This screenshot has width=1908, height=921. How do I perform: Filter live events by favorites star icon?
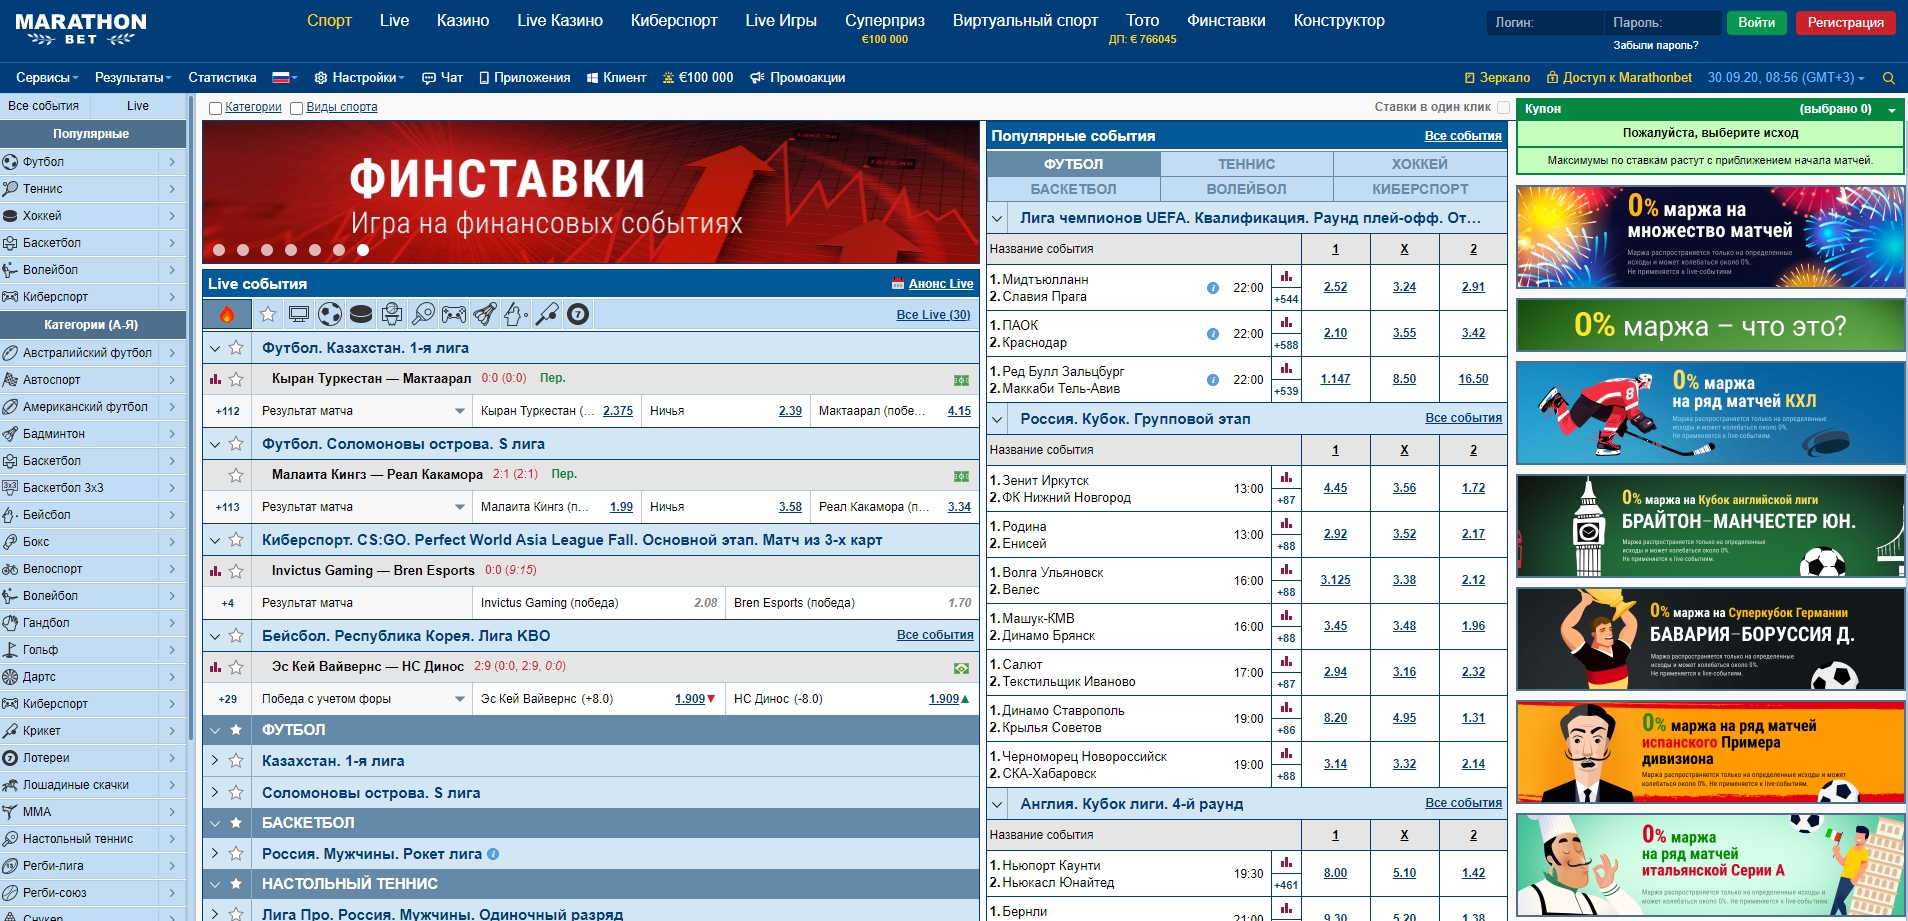pos(268,314)
